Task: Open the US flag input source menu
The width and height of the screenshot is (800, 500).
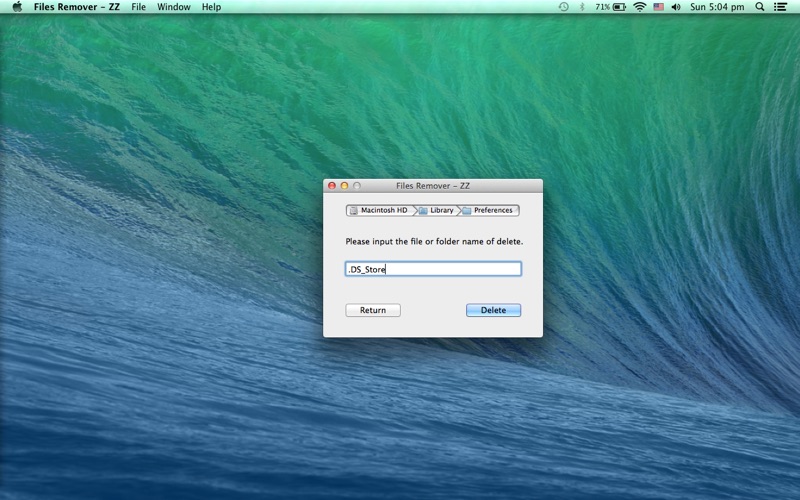Action: (659, 7)
